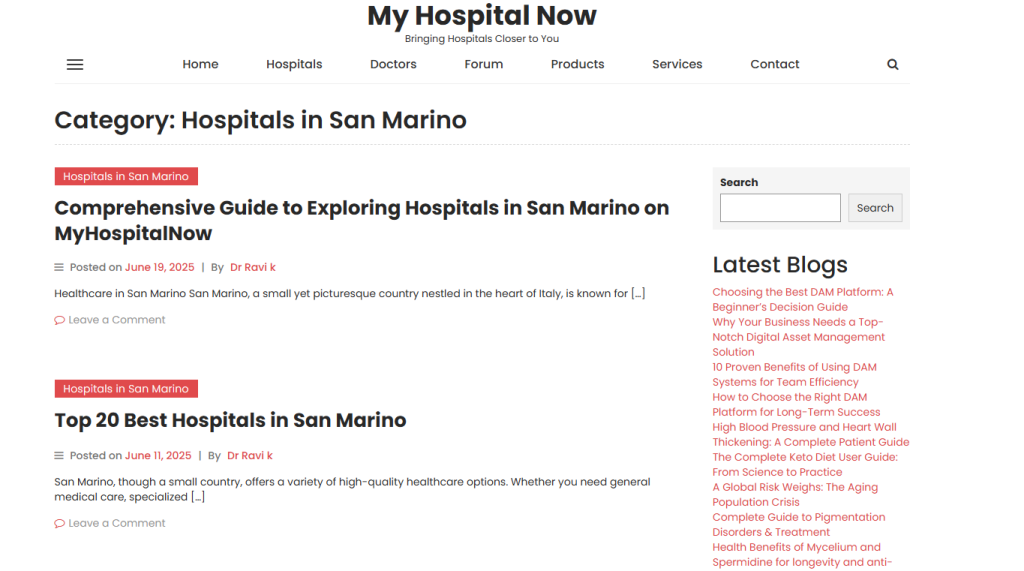Open the Contact menu item
1024x571 pixels.
pyautogui.click(x=775, y=64)
